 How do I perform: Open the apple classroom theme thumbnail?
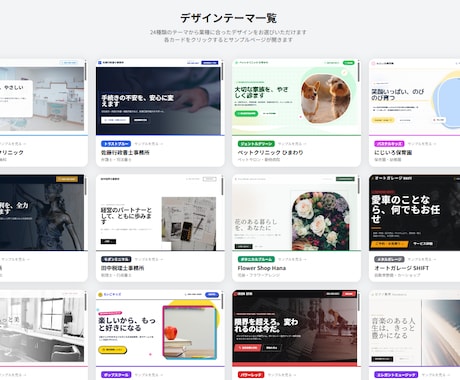[x=160, y=328]
